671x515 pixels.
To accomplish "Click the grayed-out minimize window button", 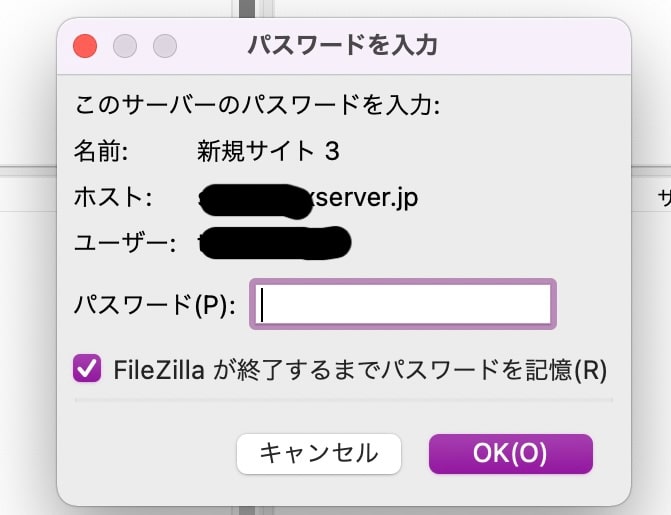I will (x=125, y=46).
